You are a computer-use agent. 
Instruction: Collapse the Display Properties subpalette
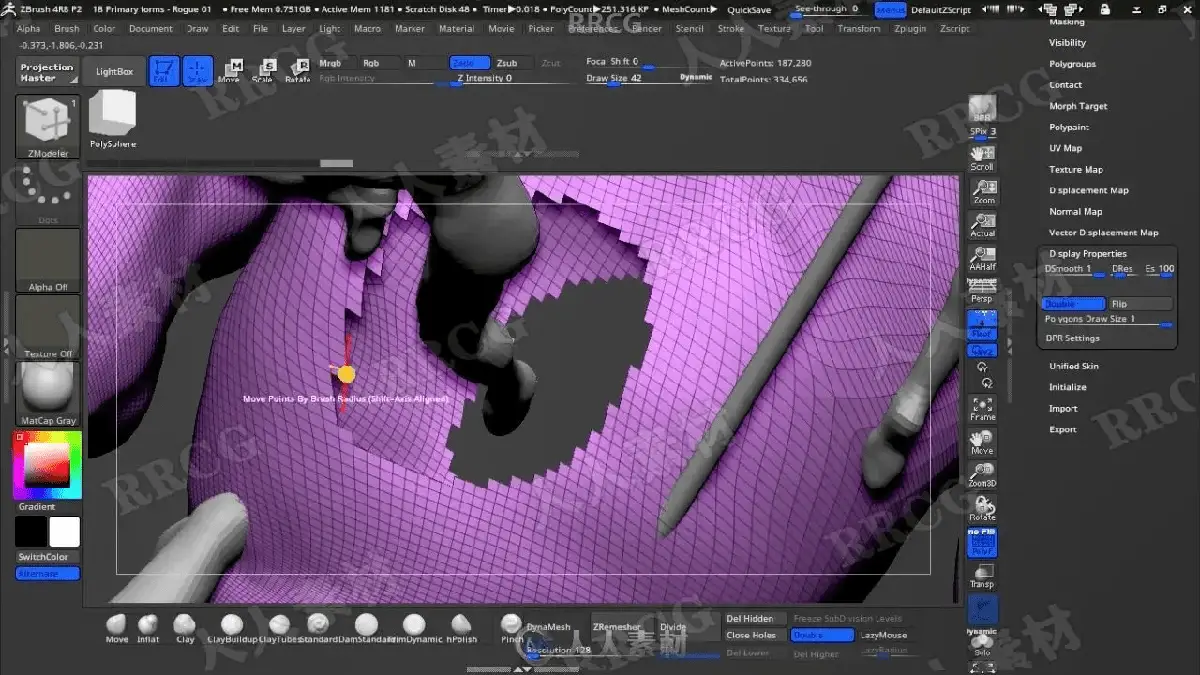1088,254
